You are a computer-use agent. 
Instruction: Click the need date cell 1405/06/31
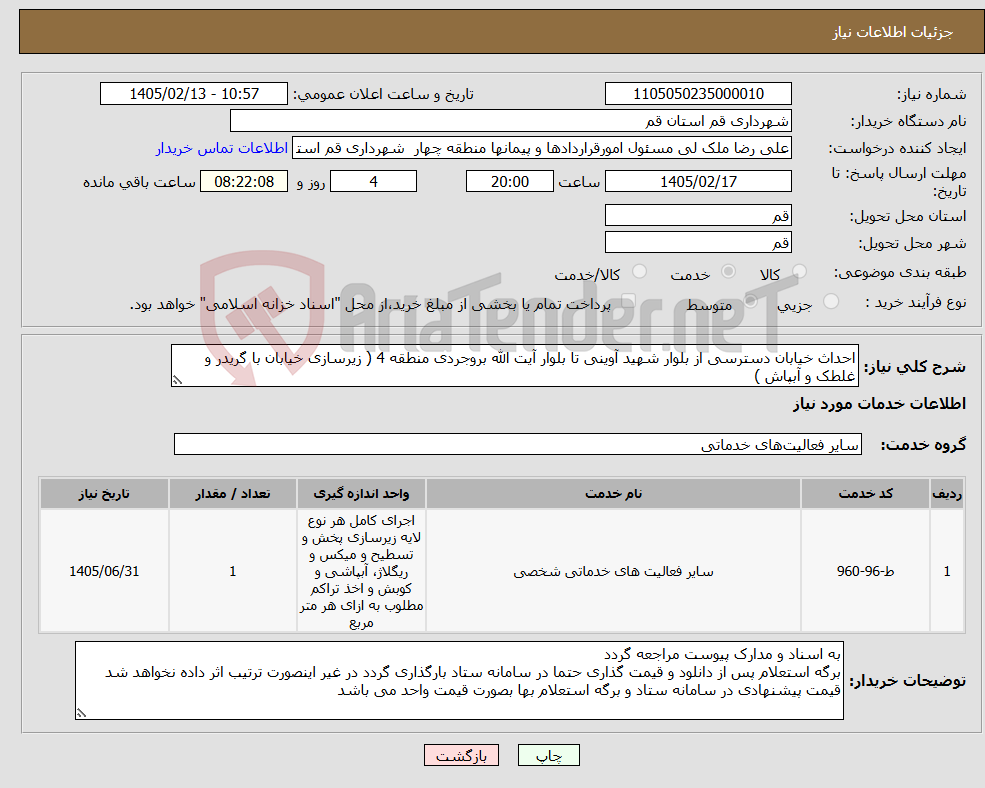click(x=104, y=571)
